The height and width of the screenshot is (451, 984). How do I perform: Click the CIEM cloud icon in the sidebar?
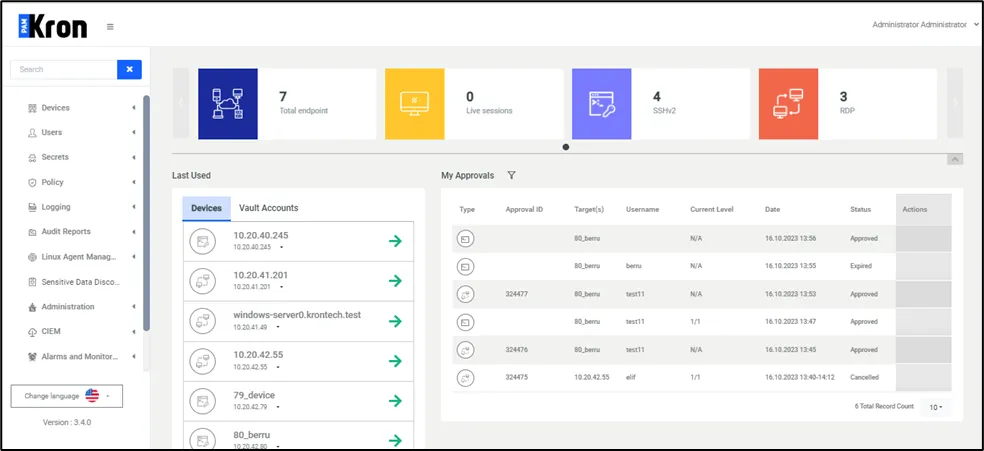[33, 332]
